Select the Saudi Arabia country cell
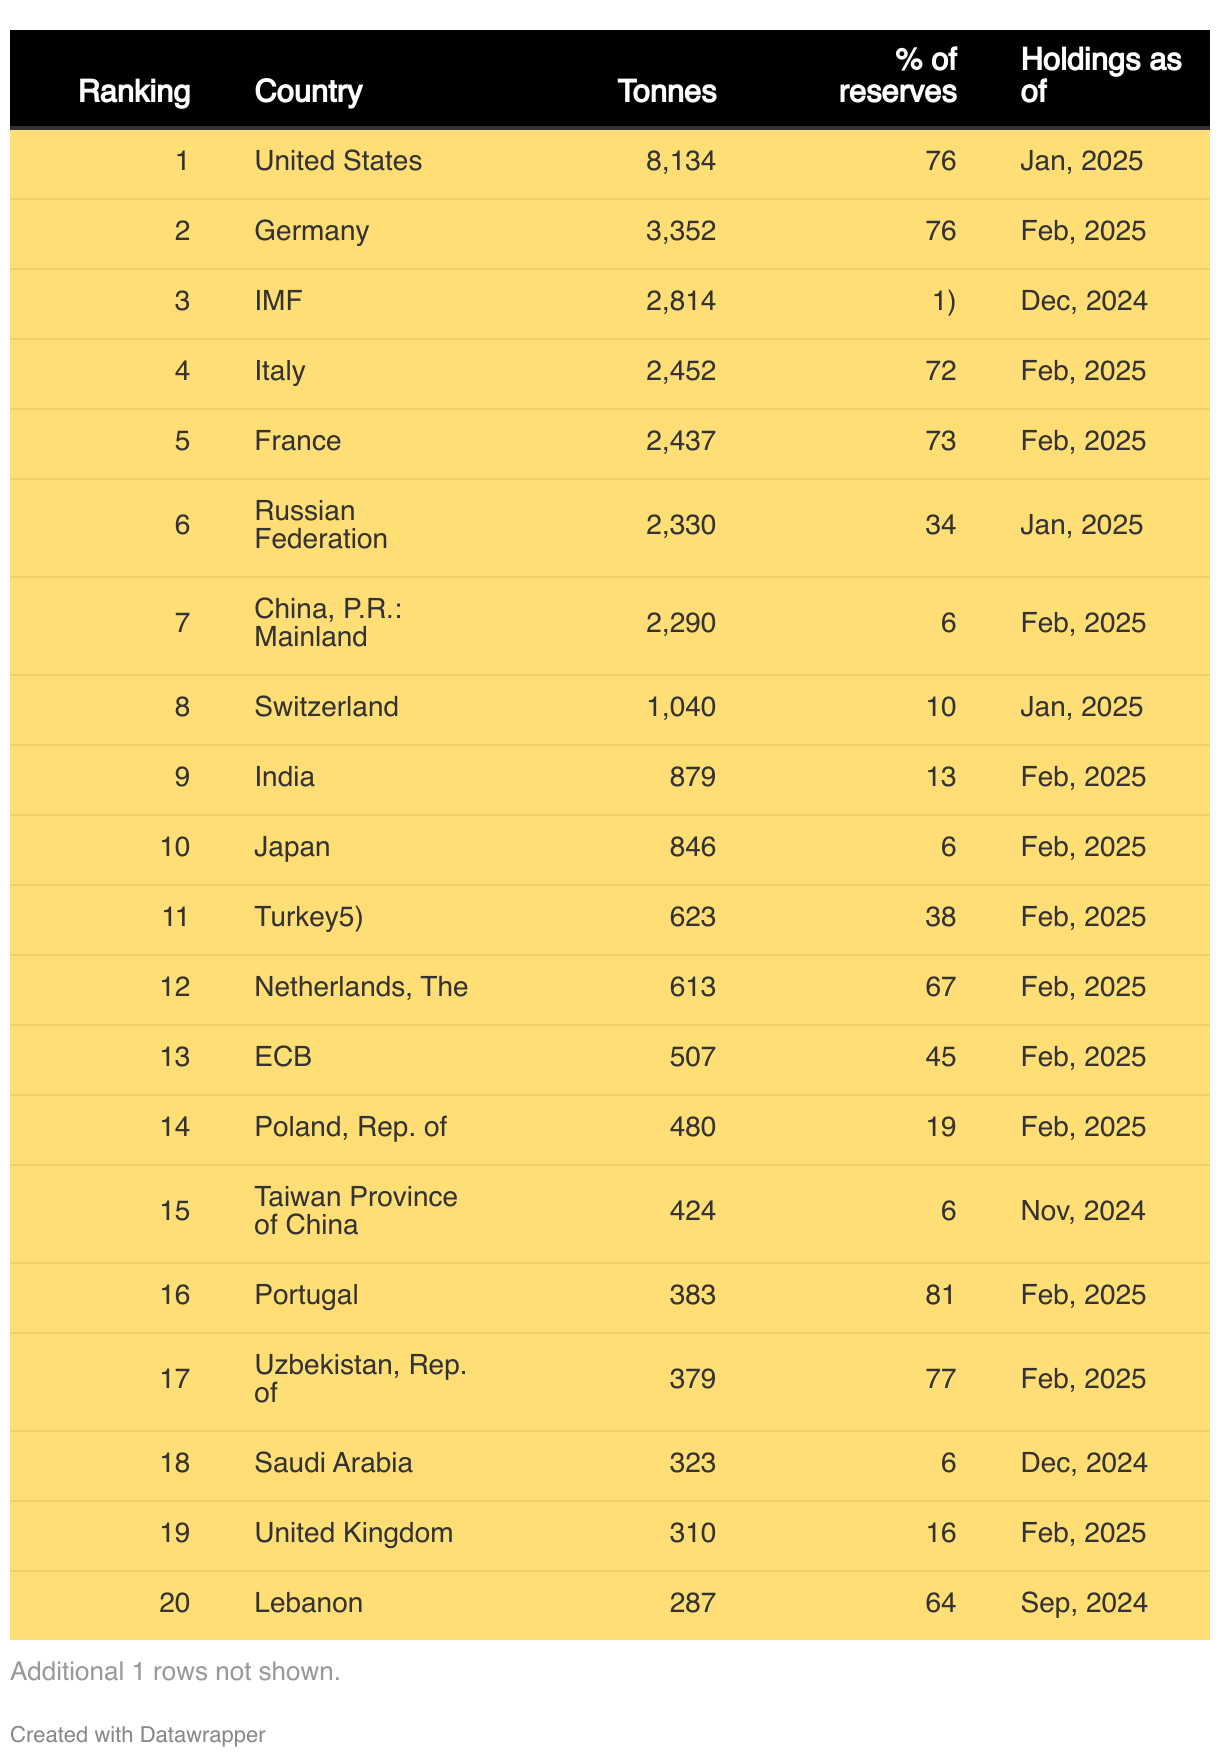Image resolution: width=1220 pixels, height=1758 pixels. coord(333,1463)
